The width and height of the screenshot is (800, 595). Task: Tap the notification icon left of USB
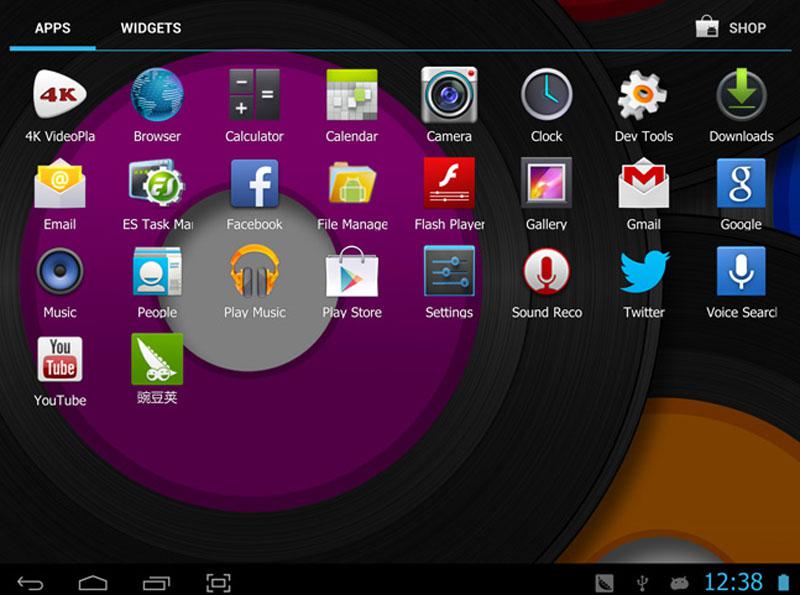point(605,582)
